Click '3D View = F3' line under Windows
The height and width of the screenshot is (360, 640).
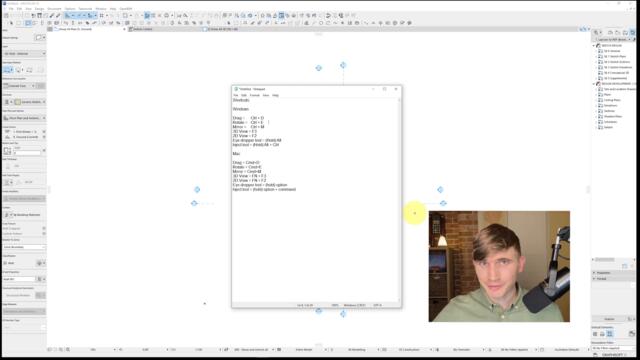[245, 131]
